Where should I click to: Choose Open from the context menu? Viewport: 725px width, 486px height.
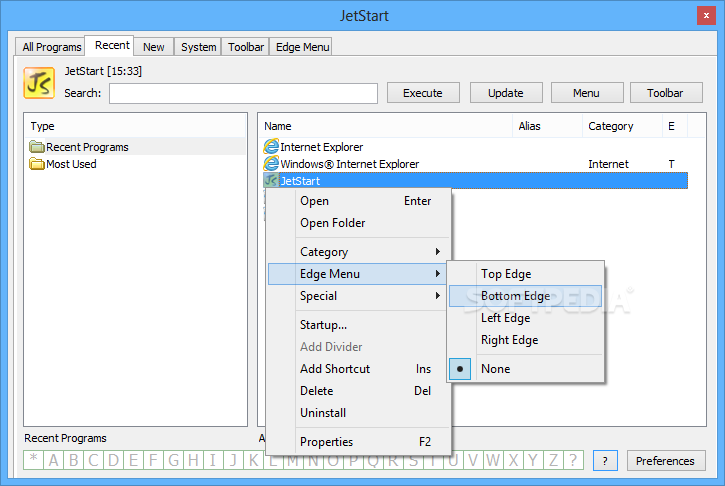click(358, 201)
